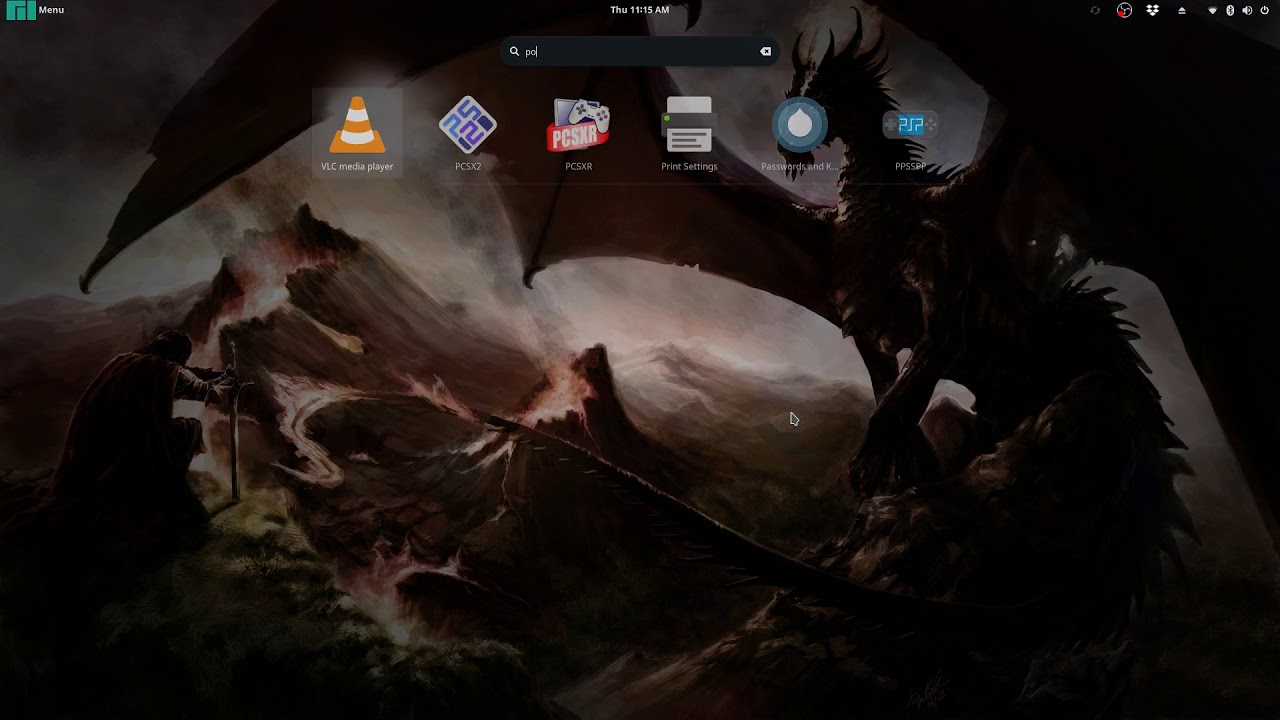Viewport: 1280px width, 720px height.
Task: Open the Dropbox tray icon
Action: pos(1153,10)
